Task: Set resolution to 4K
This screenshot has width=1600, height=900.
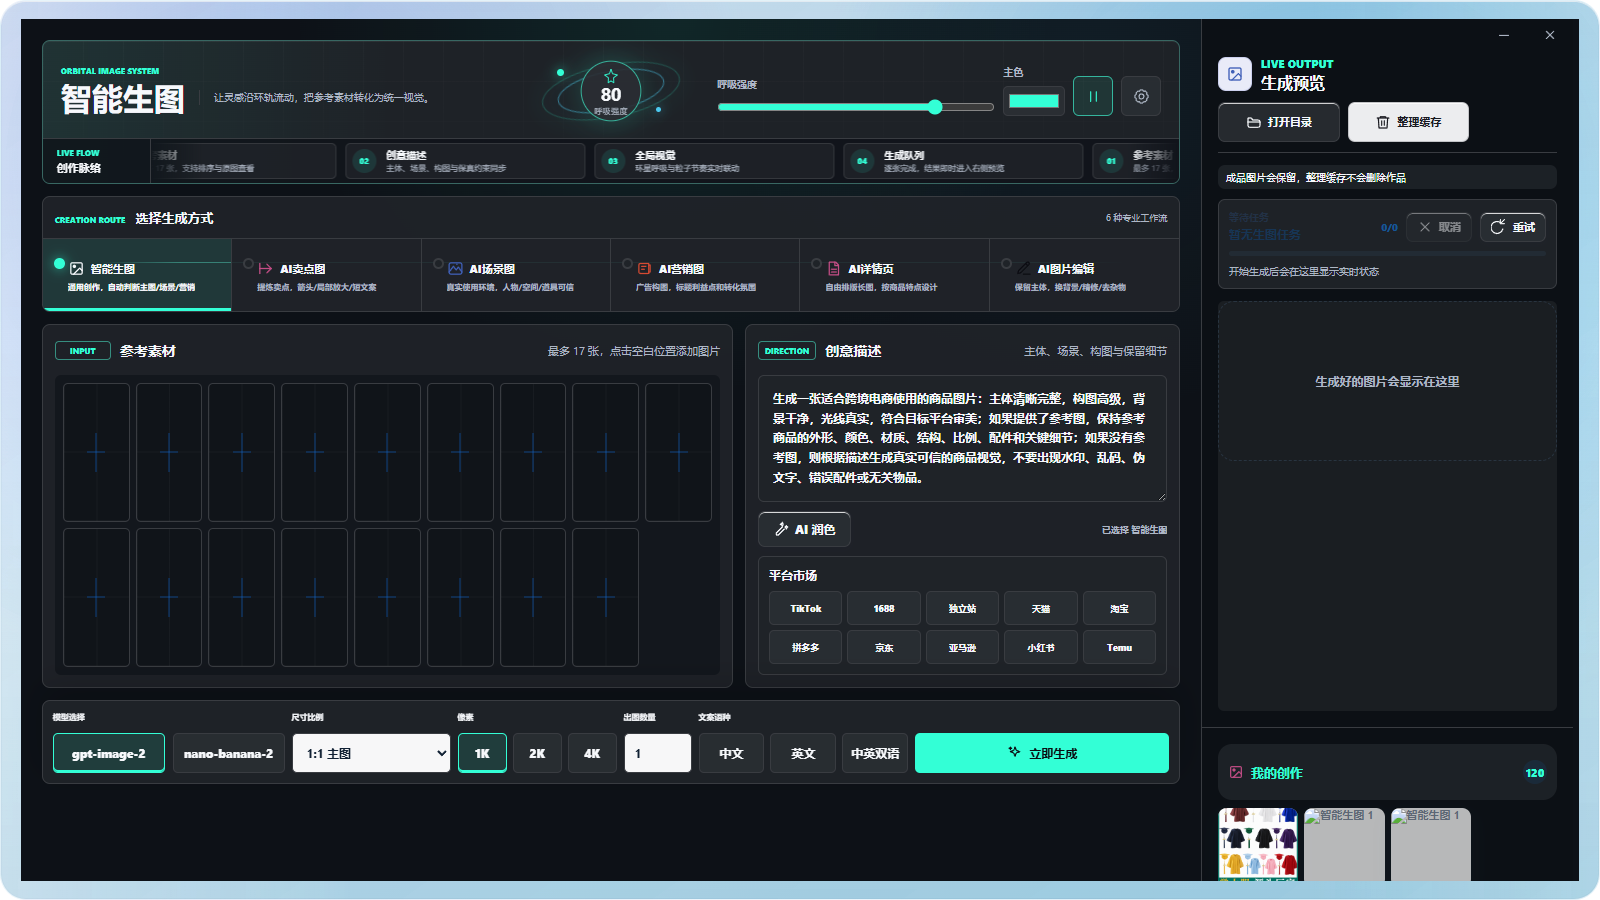Action: (x=592, y=753)
